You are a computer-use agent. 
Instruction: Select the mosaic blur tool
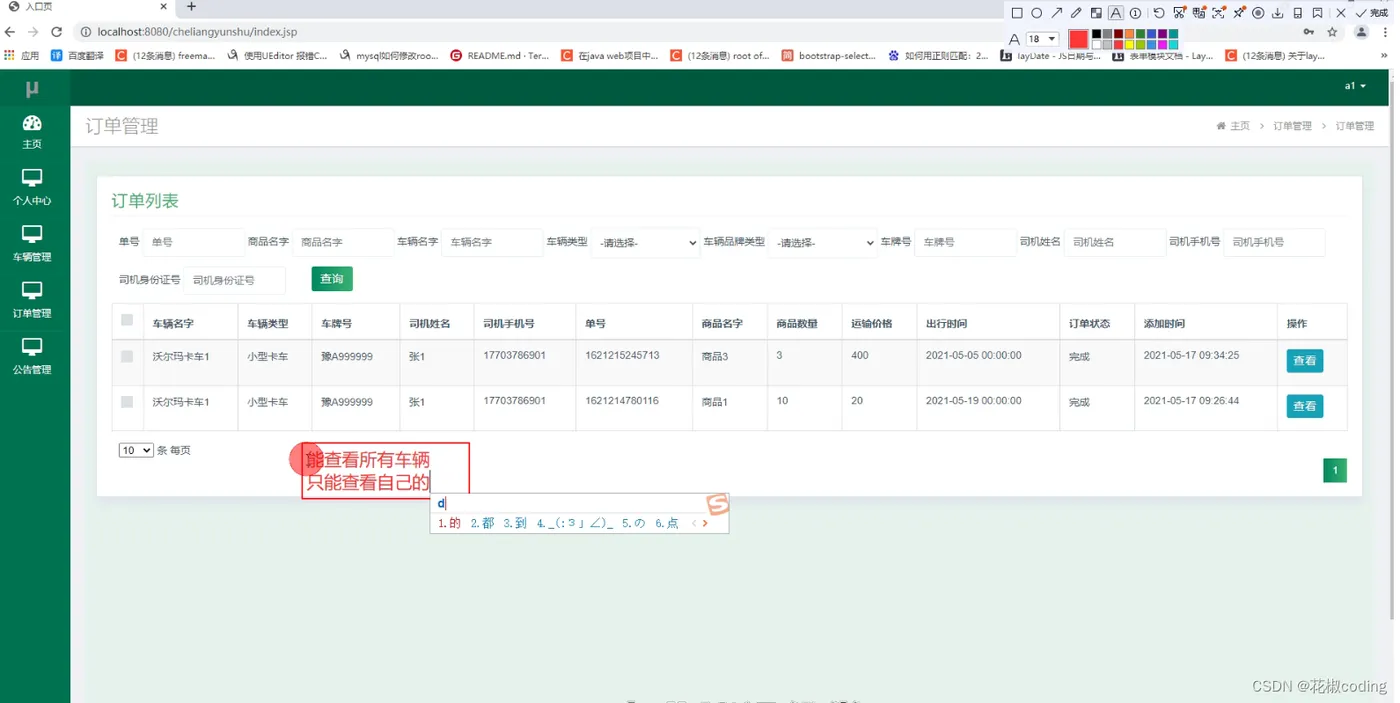coord(1096,13)
